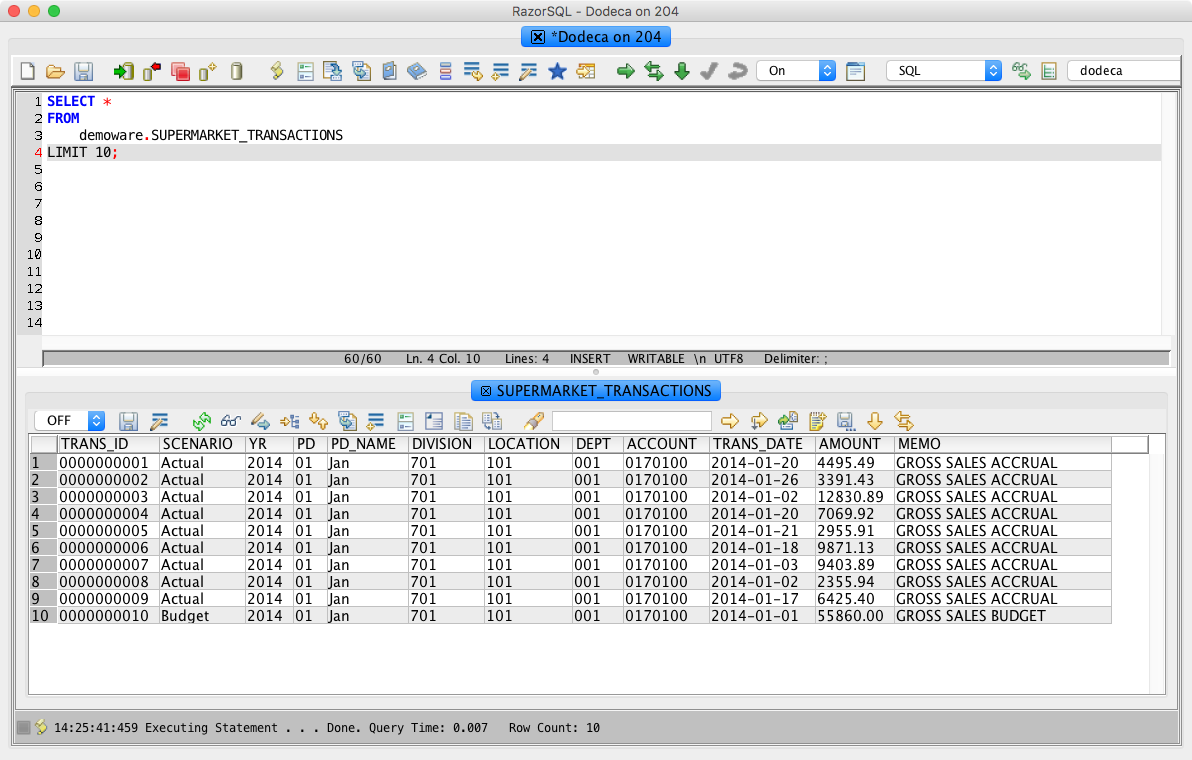This screenshot has width=1192, height=760.
Task: Click the red disconnect database icon
Action: [152, 71]
